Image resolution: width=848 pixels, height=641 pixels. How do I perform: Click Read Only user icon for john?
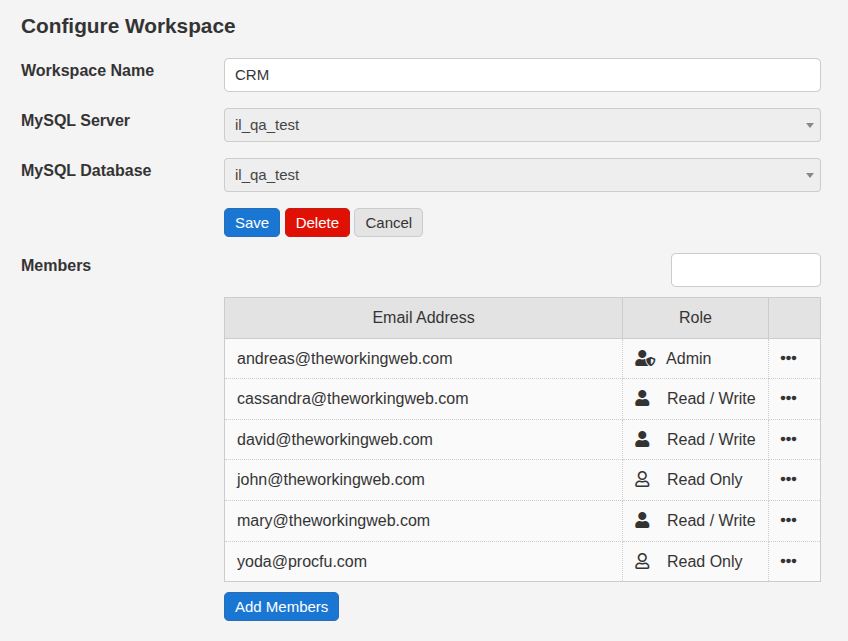point(643,479)
